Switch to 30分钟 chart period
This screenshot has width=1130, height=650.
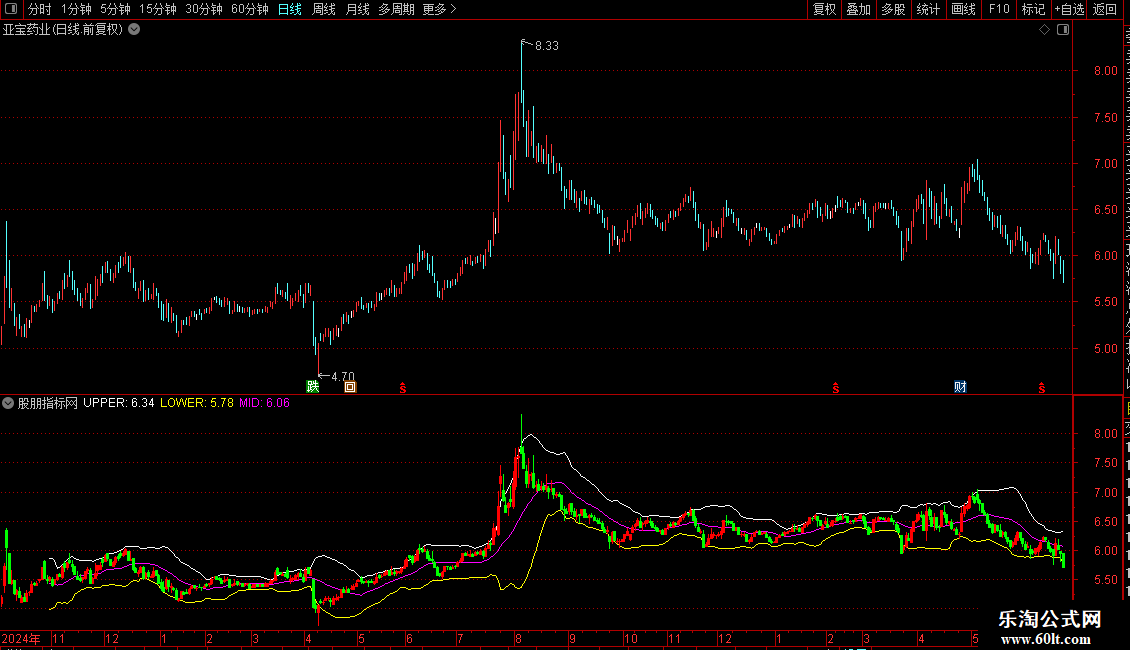point(204,9)
